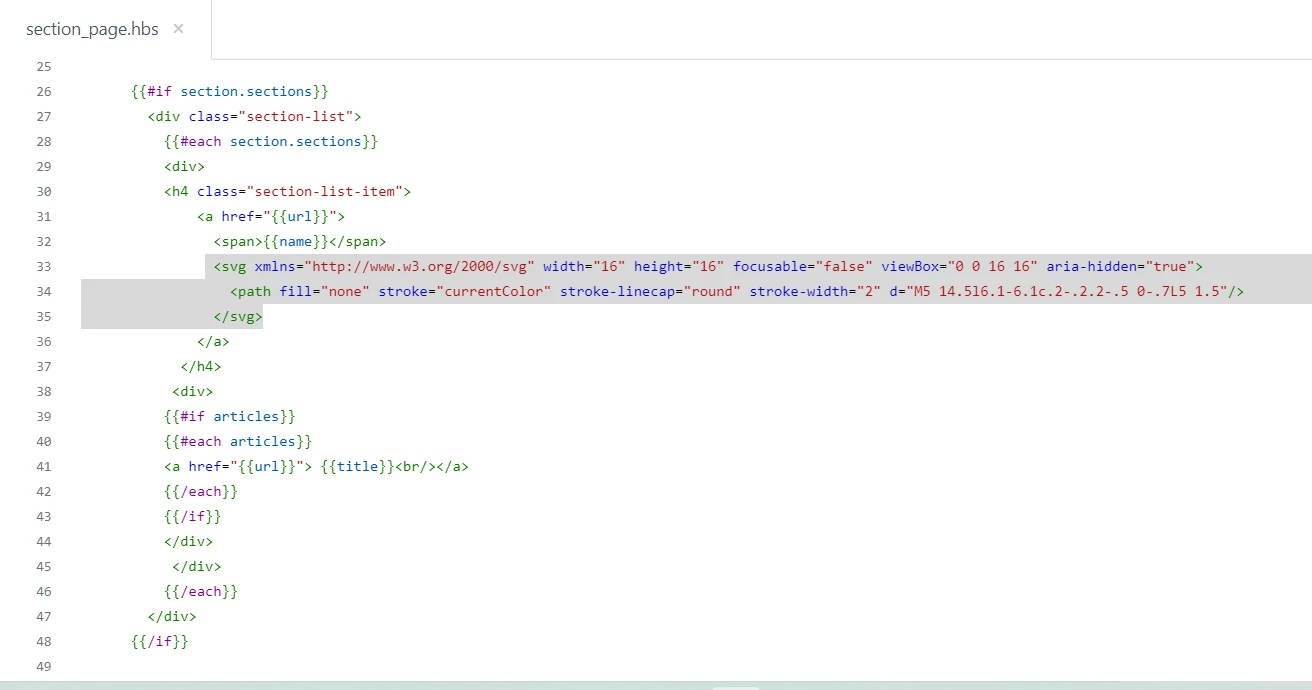Viewport: 1312px width, 690px height.
Task: Click the "{{#each articles}}" line
Action: 238,442
